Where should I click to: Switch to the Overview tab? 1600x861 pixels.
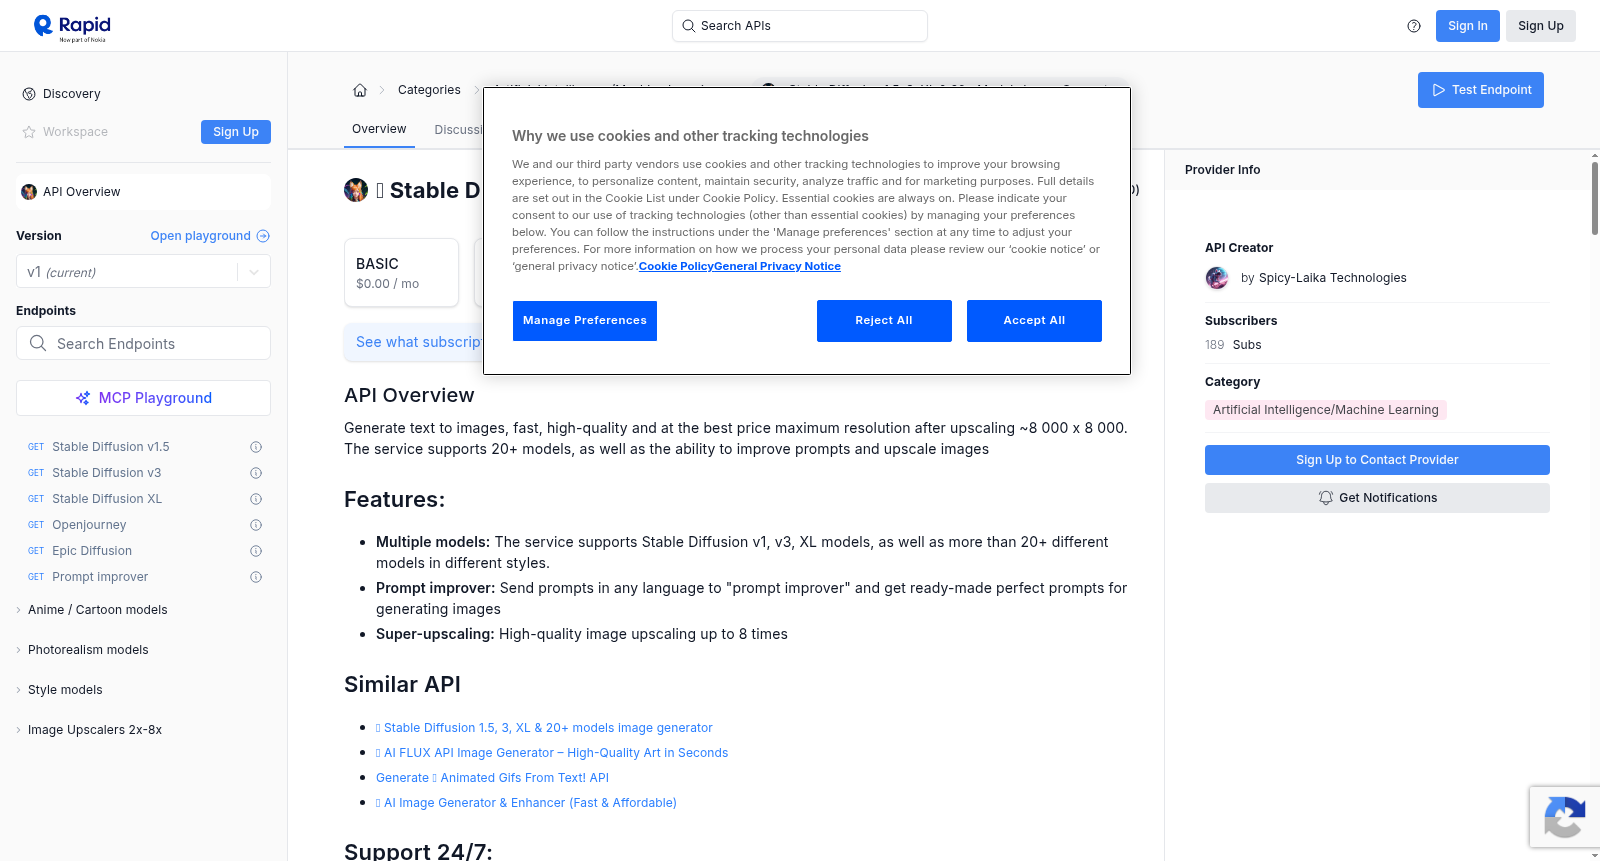click(x=379, y=129)
